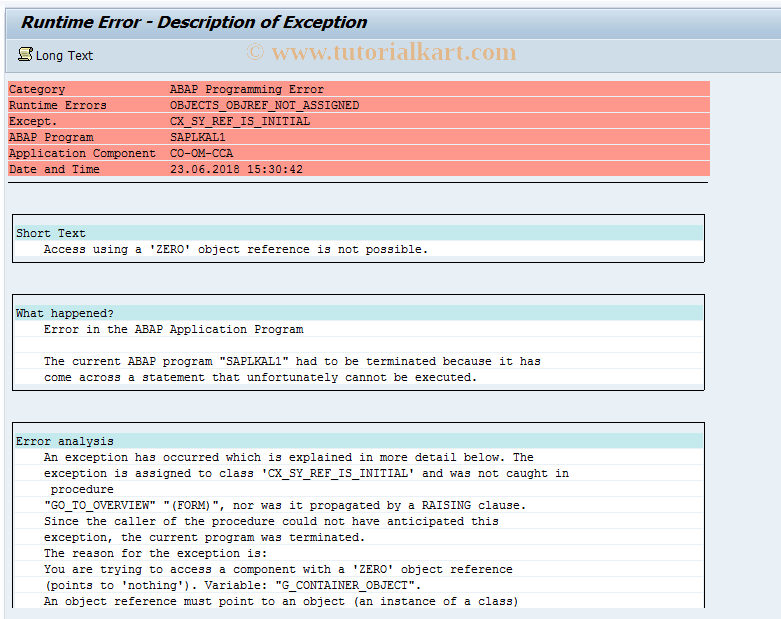This screenshot has width=781, height=619.
Task: Click the line starting Since the caller
Action: click(x=271, y=521)
